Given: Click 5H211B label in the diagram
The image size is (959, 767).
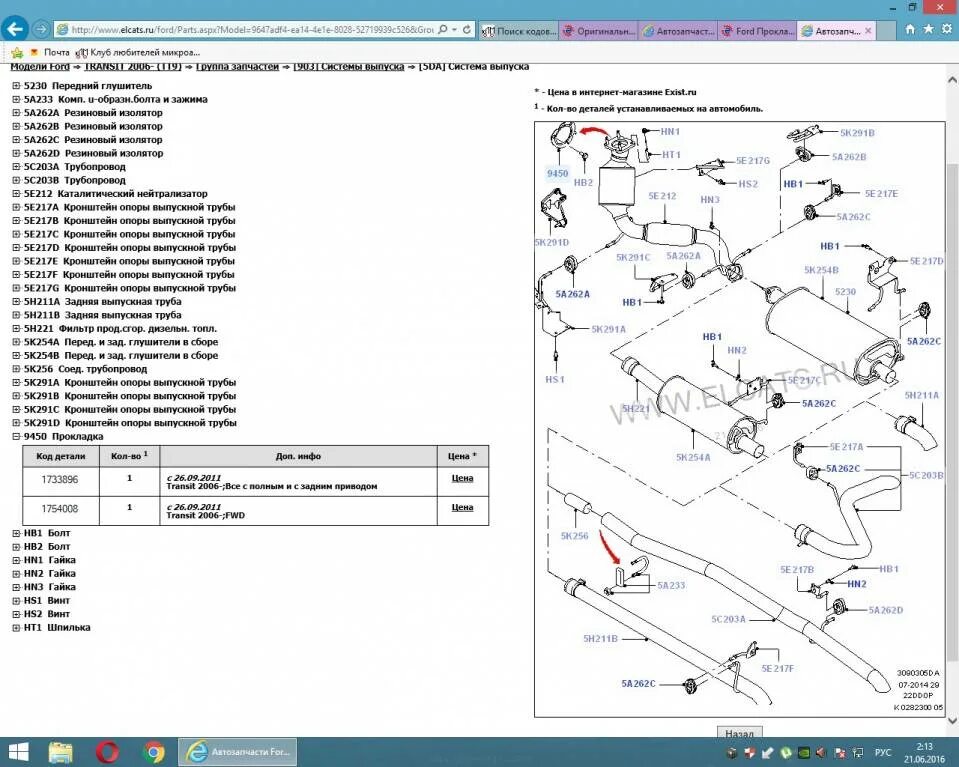Looking at the screenshot, I should click(x=601, y=639).
